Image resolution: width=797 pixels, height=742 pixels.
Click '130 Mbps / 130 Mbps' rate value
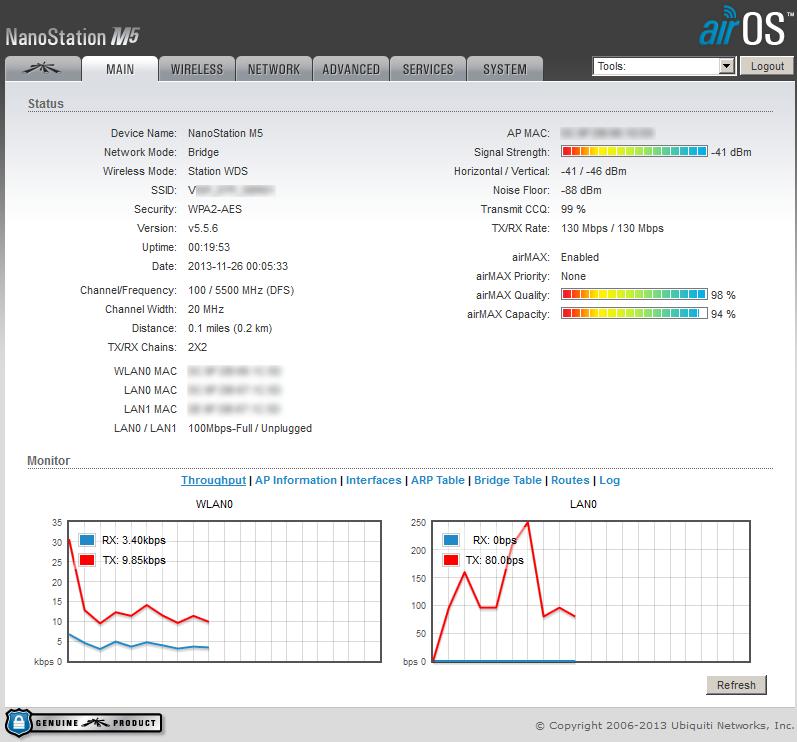[x=612, y=228]
